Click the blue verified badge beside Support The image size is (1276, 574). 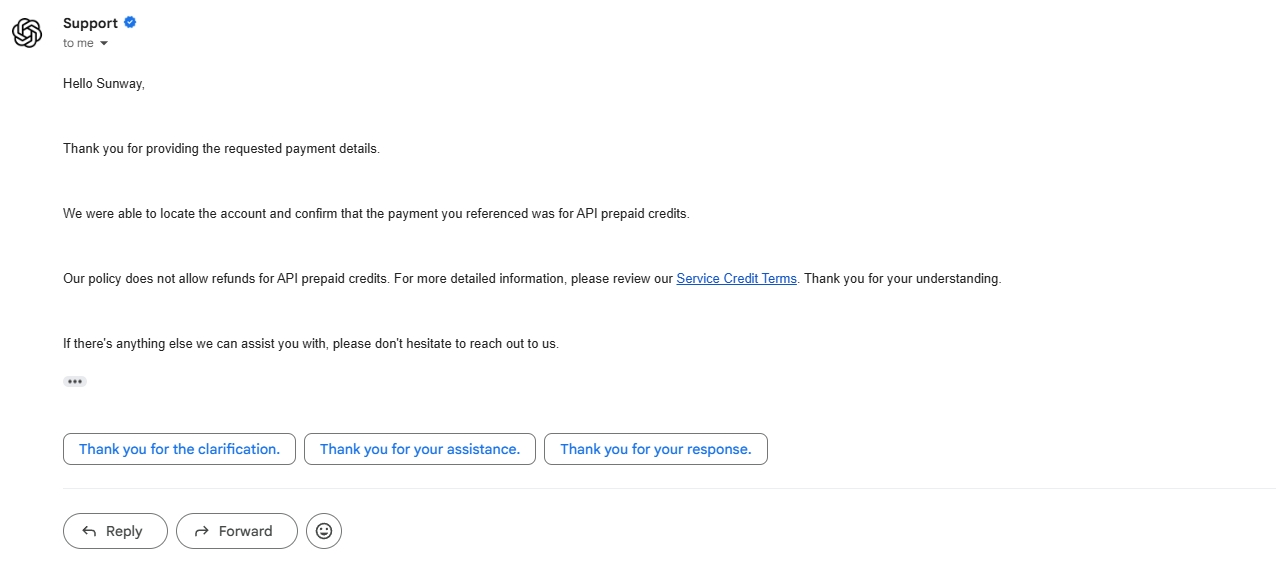130,22
